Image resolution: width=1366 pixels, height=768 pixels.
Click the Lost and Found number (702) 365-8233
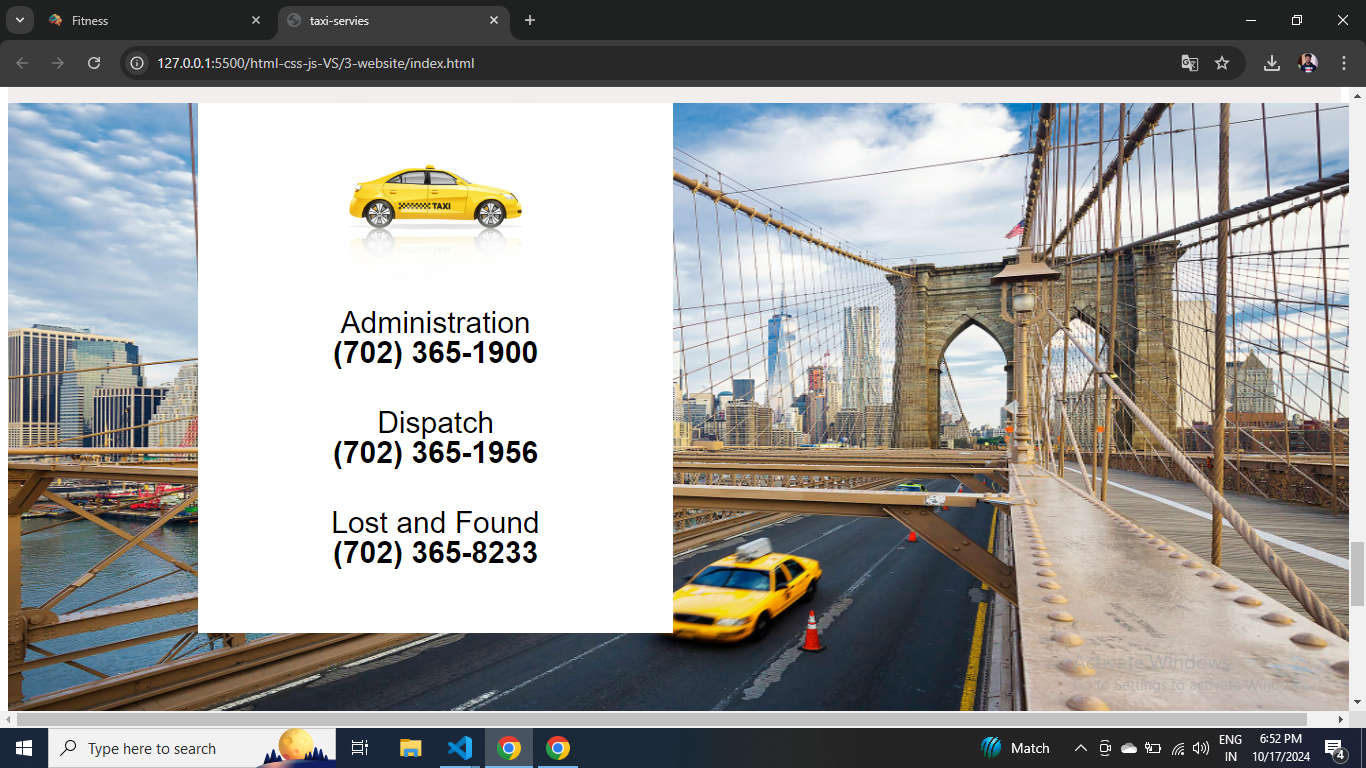(435, 553)
